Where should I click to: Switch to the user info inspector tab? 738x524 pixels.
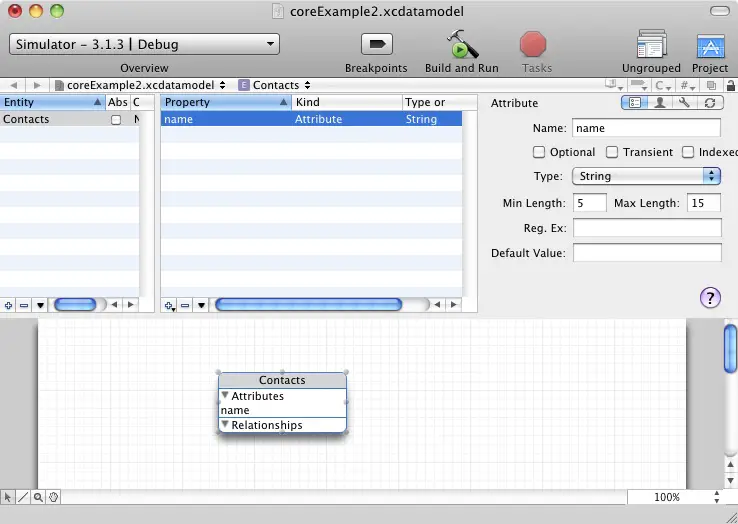tap(659, 103)
